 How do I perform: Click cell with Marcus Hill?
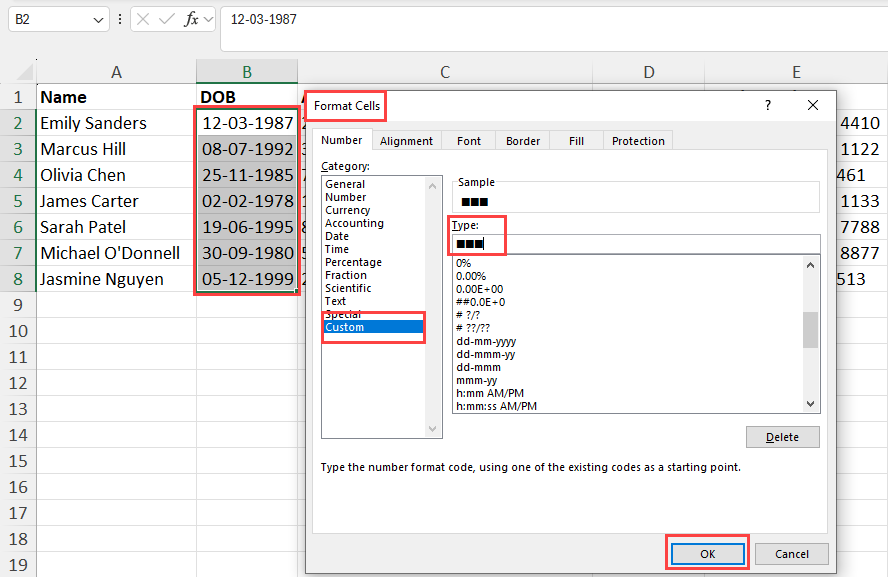(x=116, y=149)
